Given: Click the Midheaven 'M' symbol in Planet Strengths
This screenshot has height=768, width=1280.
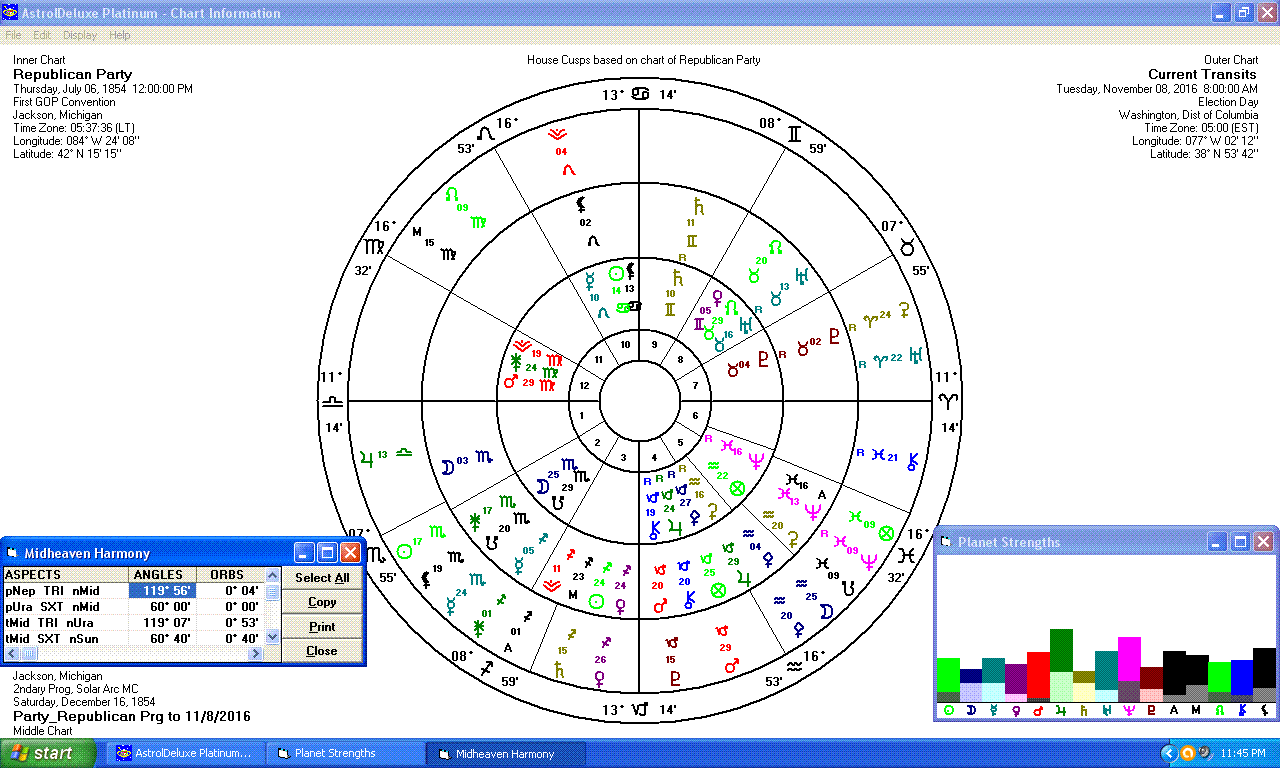Looking at the screenshot, I should (1197, 710).
